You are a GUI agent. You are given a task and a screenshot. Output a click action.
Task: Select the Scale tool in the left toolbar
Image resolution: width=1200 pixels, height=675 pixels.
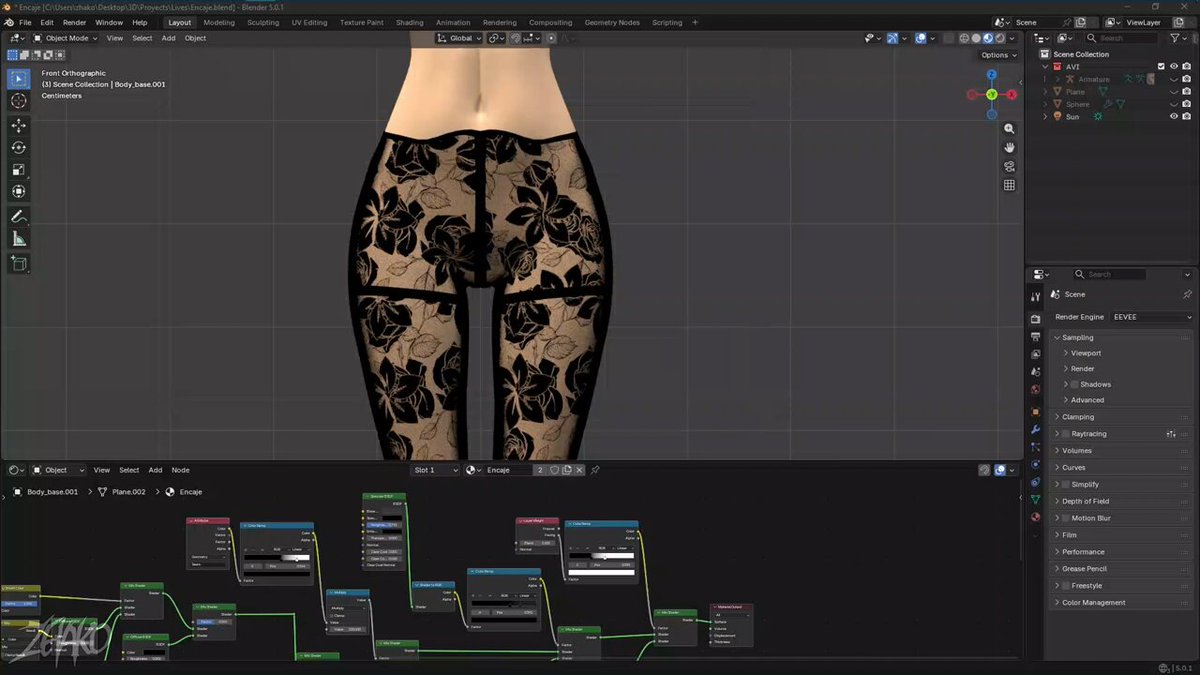[18, 169]
